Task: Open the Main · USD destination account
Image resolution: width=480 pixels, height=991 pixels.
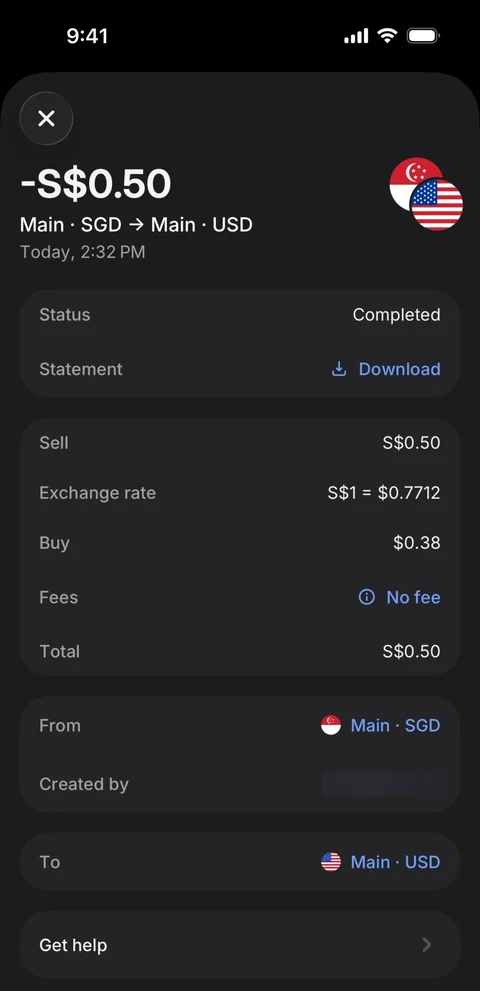Action: pyautogui.click(x=395, y=862)
